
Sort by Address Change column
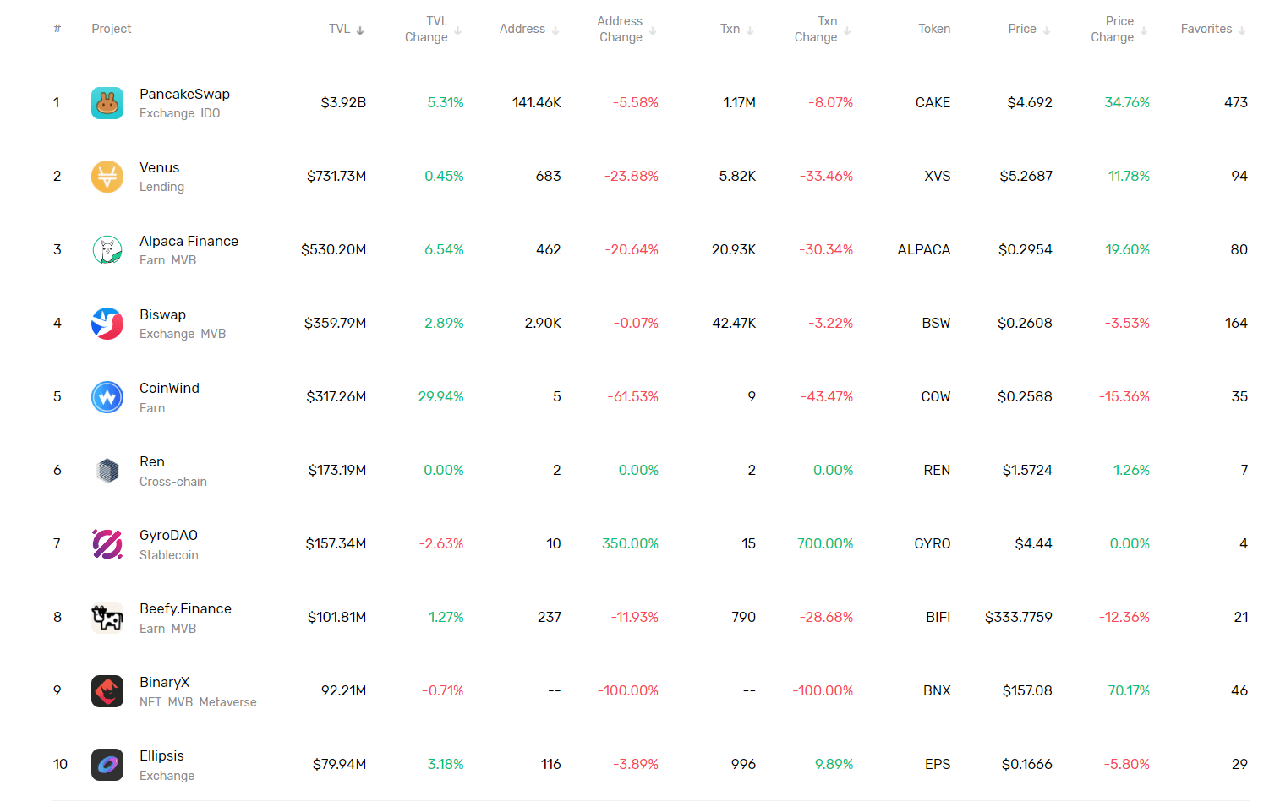click(626, 29)
